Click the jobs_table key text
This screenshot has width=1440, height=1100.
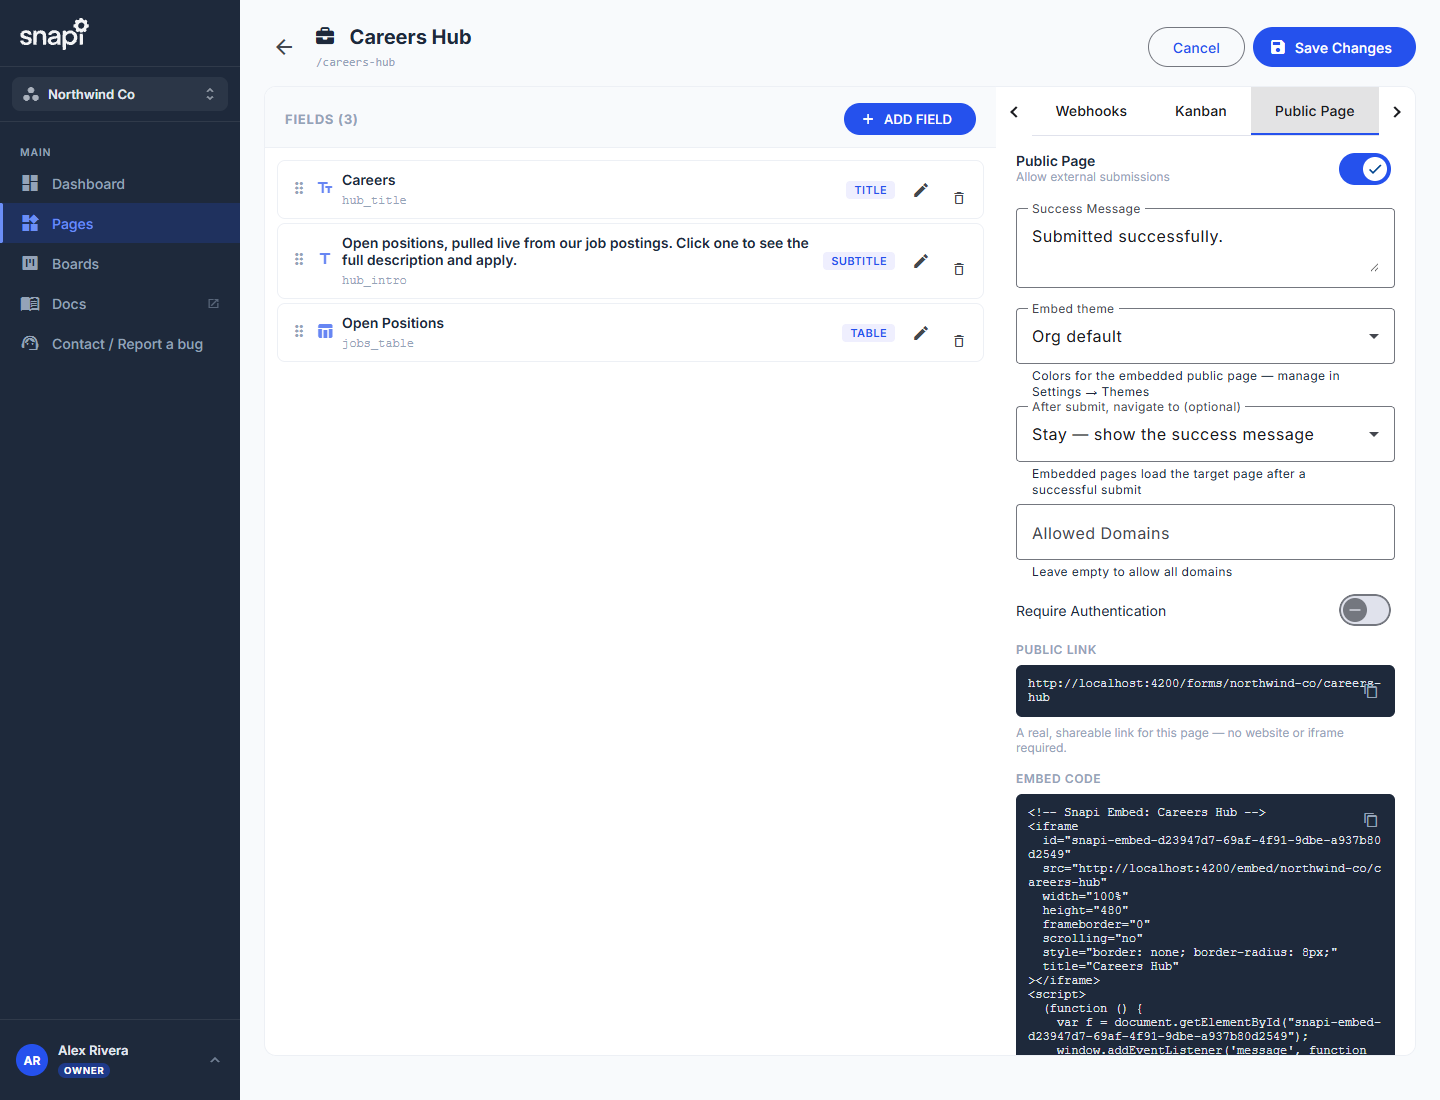378,343
